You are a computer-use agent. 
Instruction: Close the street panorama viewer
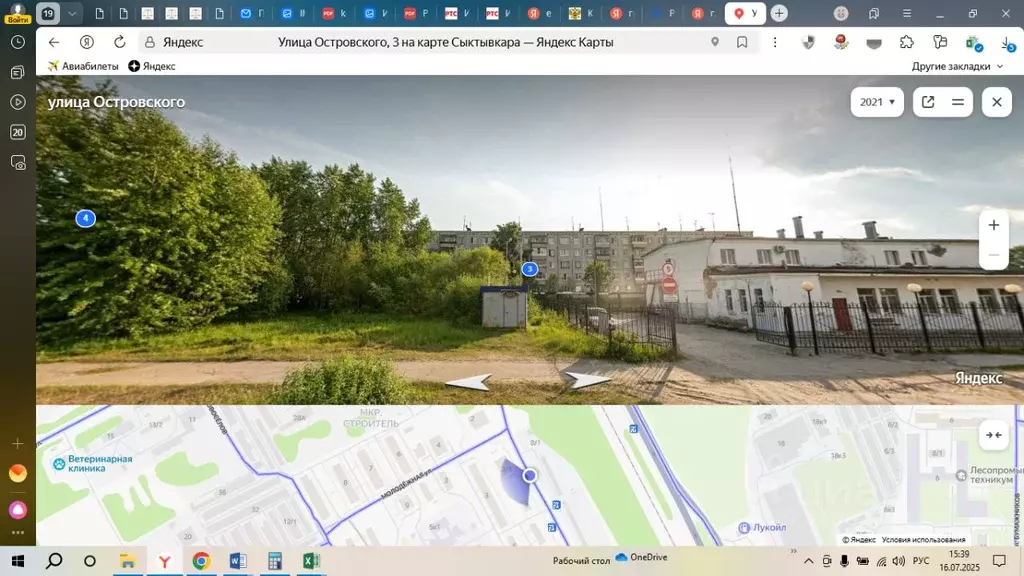click(x=997, y=102)
